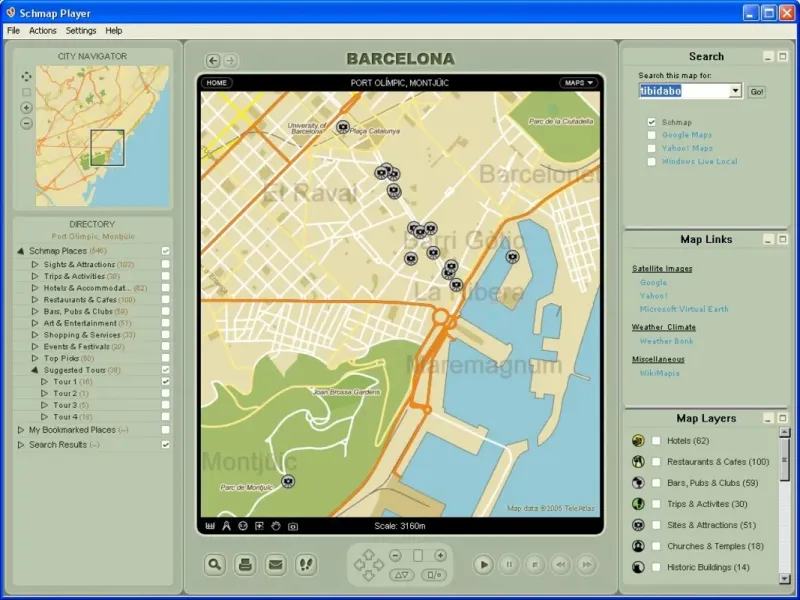This screenshot has height=600, width=800.
Task: Open the MAPS dropdown on map header
Action: click(x=579, y=83)
